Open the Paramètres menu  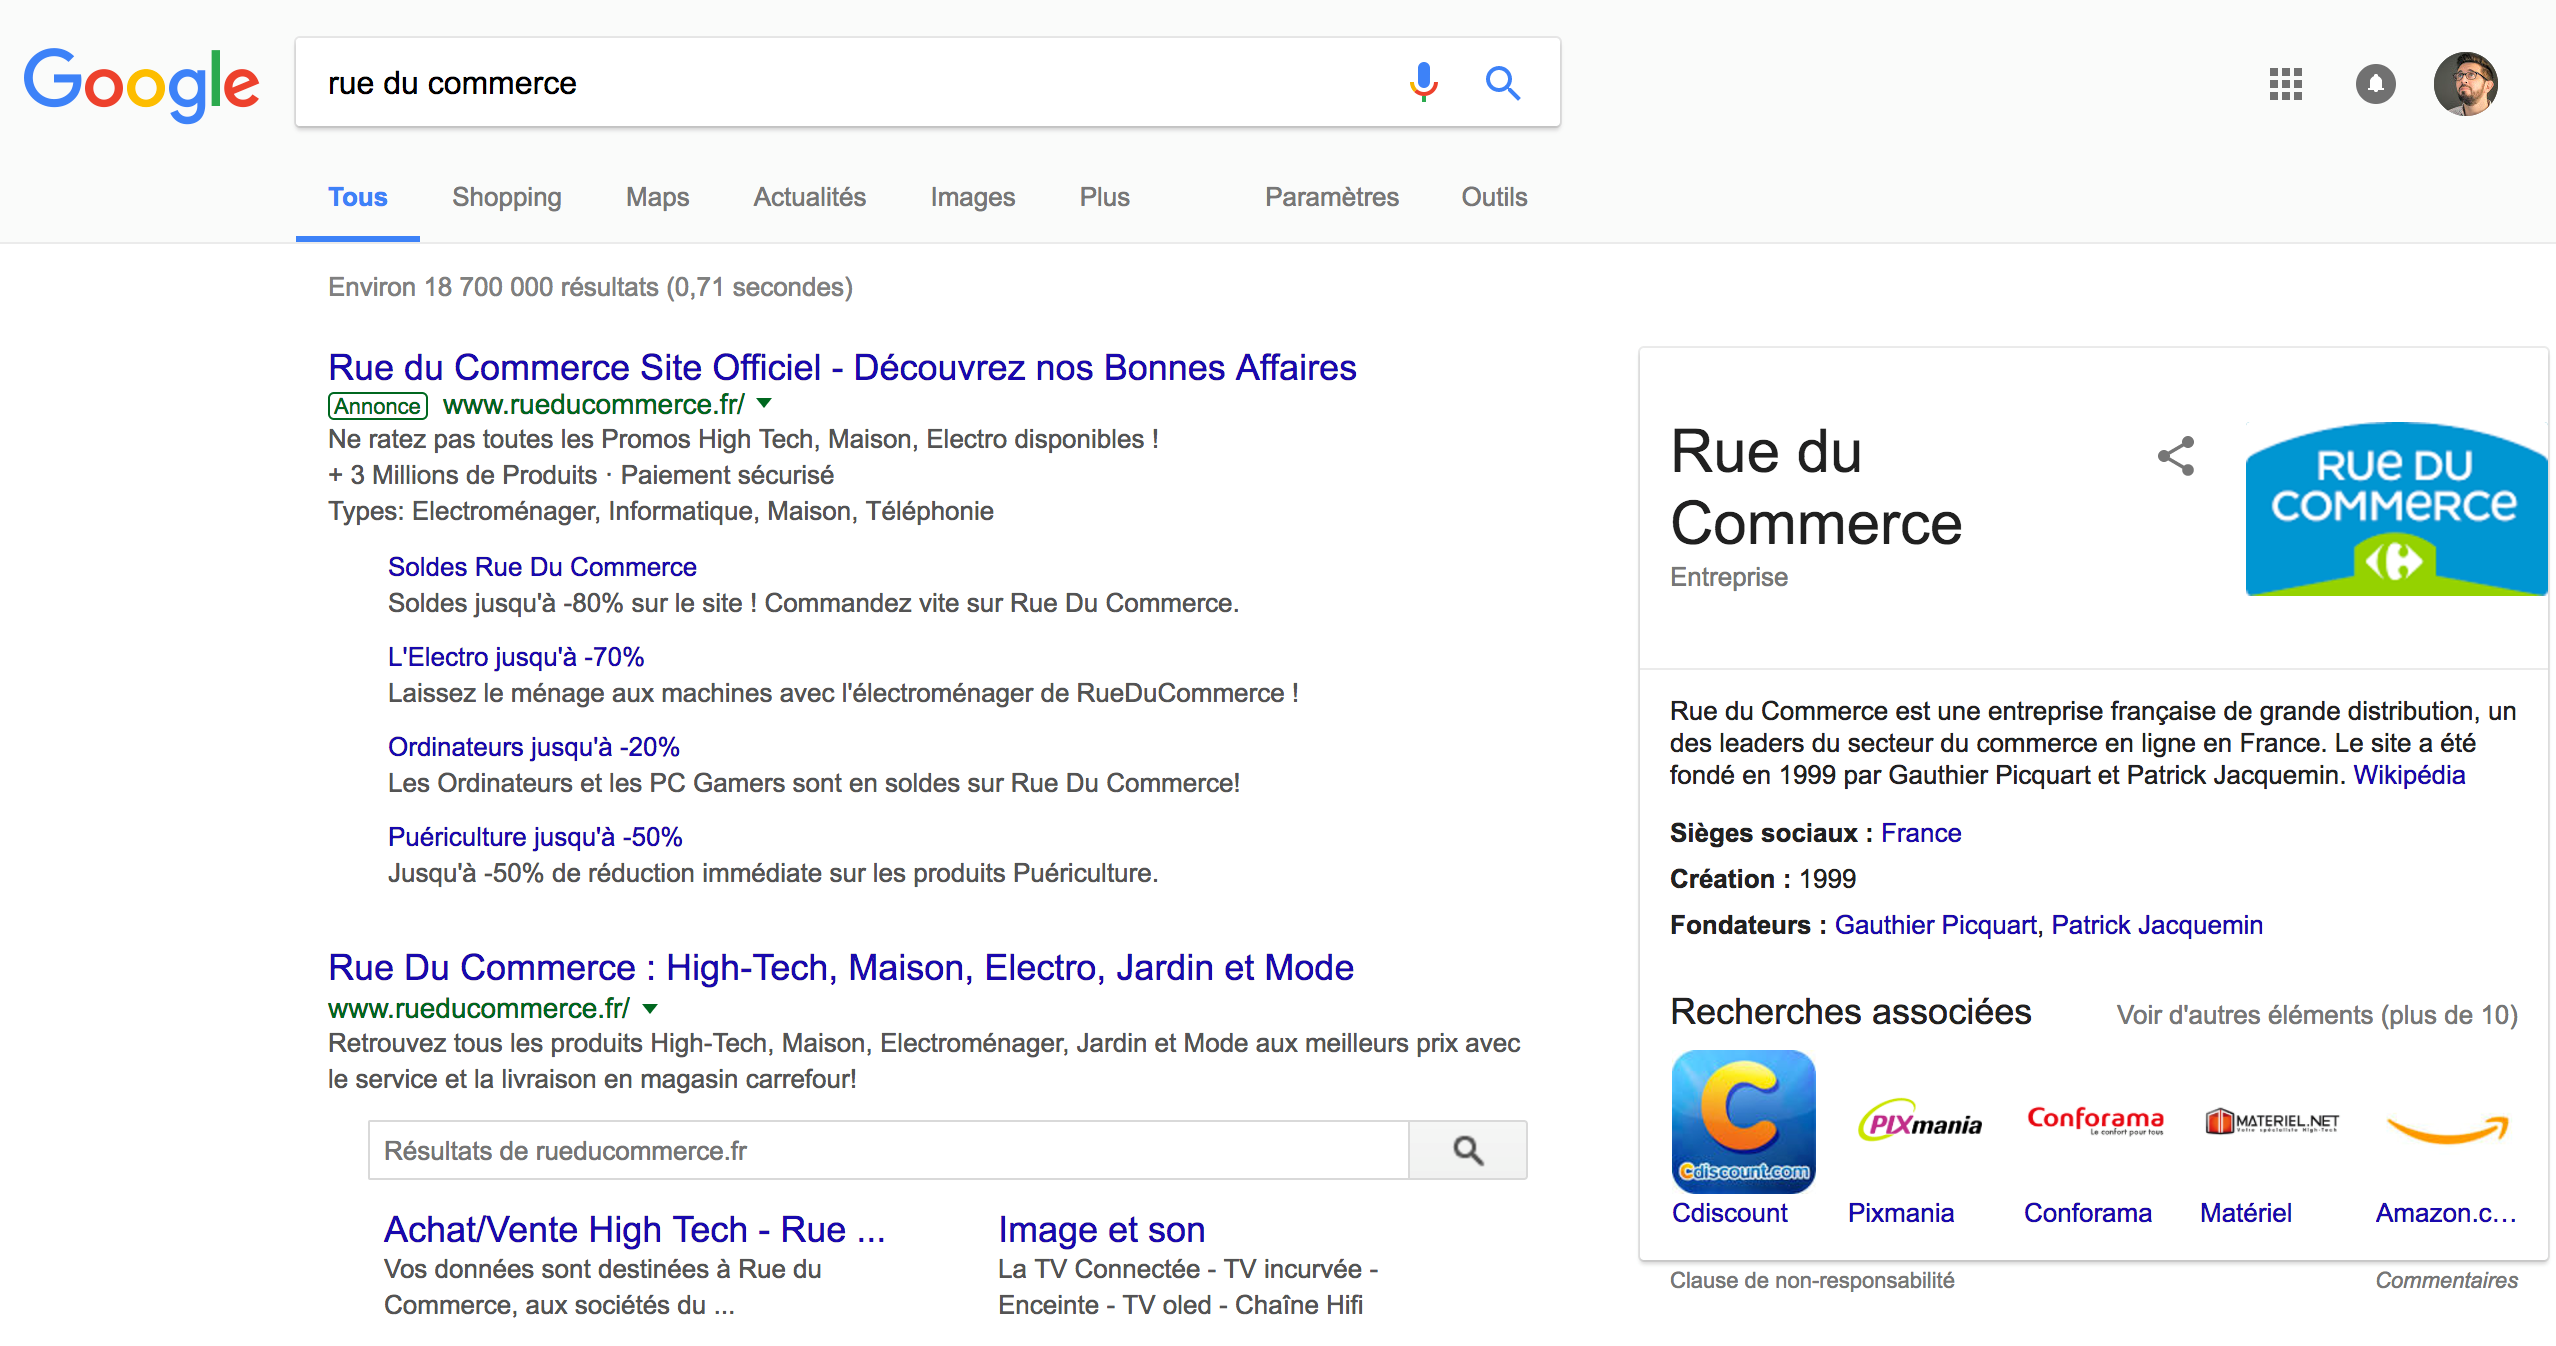tap(1332, 197)
